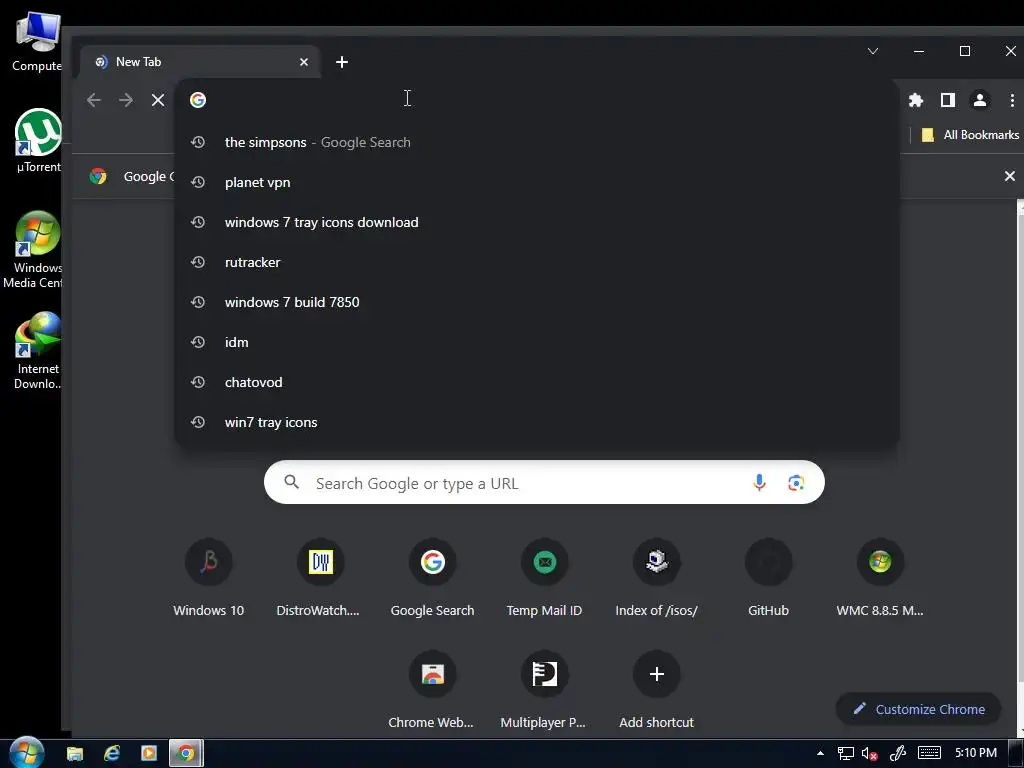
Task: Open the Index of /isos/ shortcut
Action: 656,579
